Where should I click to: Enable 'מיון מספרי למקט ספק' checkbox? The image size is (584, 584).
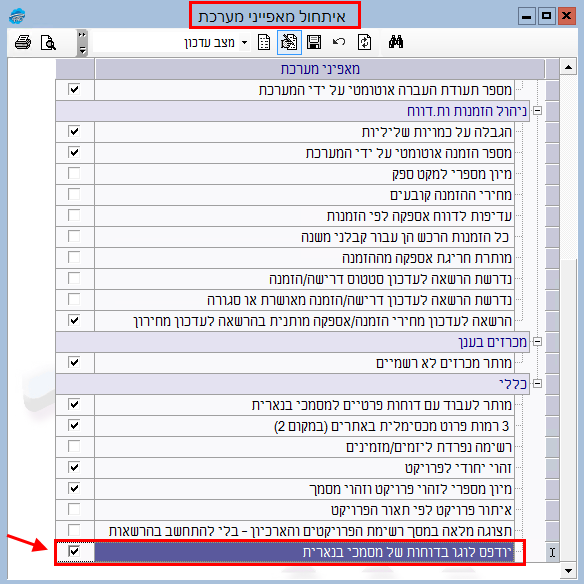click(74, 173)
